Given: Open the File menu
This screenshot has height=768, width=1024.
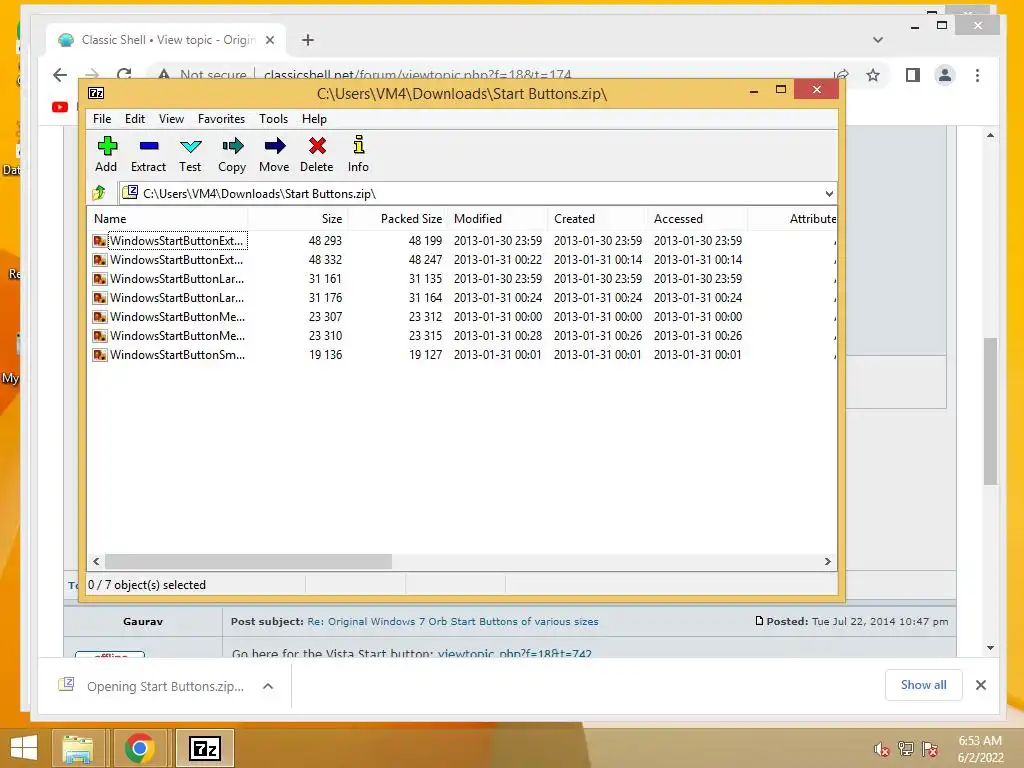Looking at the screenshot, I should (102, 119).
